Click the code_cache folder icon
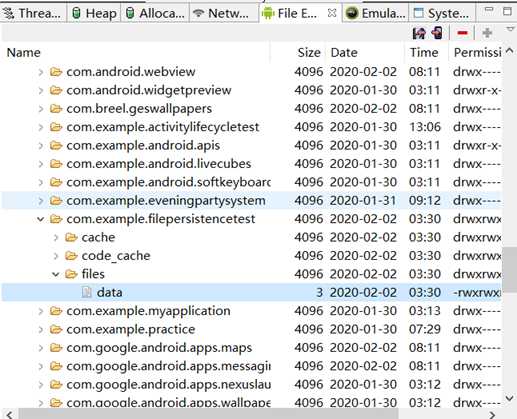This screenshot has width=517, height=419. pos(71,256)
